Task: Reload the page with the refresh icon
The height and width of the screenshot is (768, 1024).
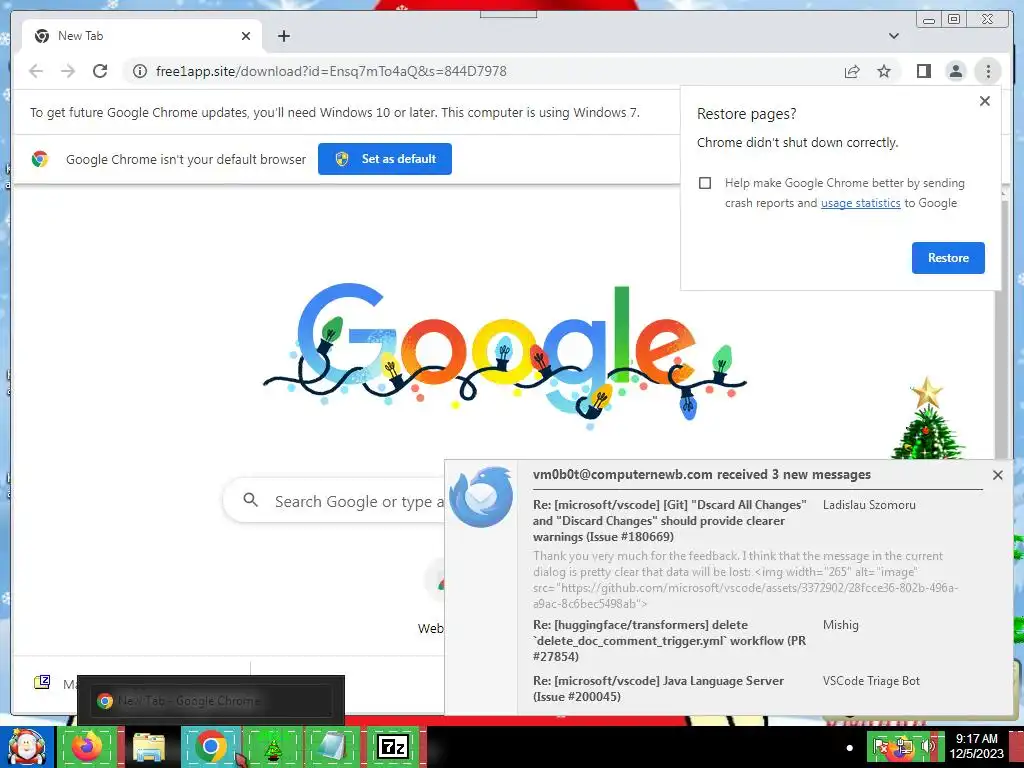Action: coord(100,71)
